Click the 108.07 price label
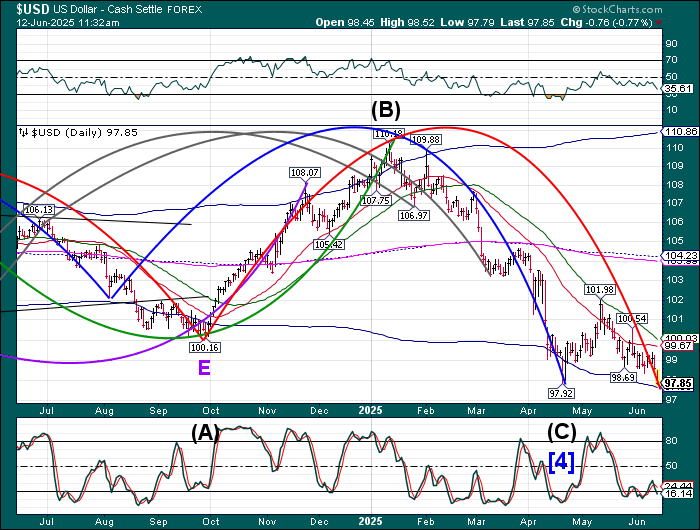Image resolution: width=700 pixels, height=530 pixels. pyautogui.click(x=304, y=173)
